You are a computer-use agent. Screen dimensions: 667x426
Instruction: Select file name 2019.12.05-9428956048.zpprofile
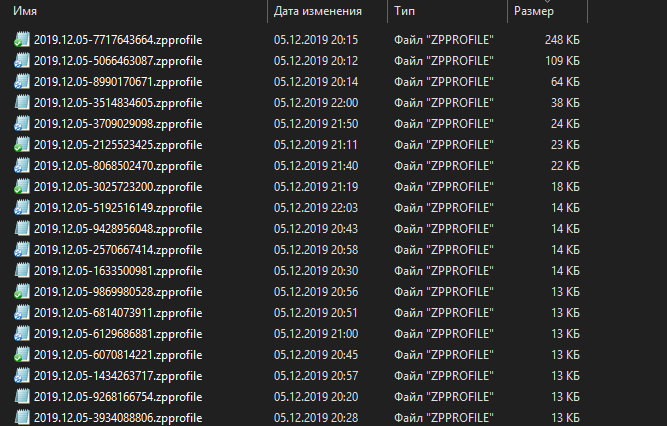click(x=118, y=229)
